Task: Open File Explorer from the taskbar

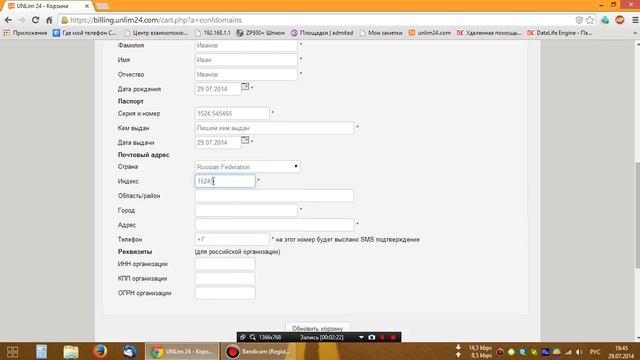Action: click(x=71, y=351)
